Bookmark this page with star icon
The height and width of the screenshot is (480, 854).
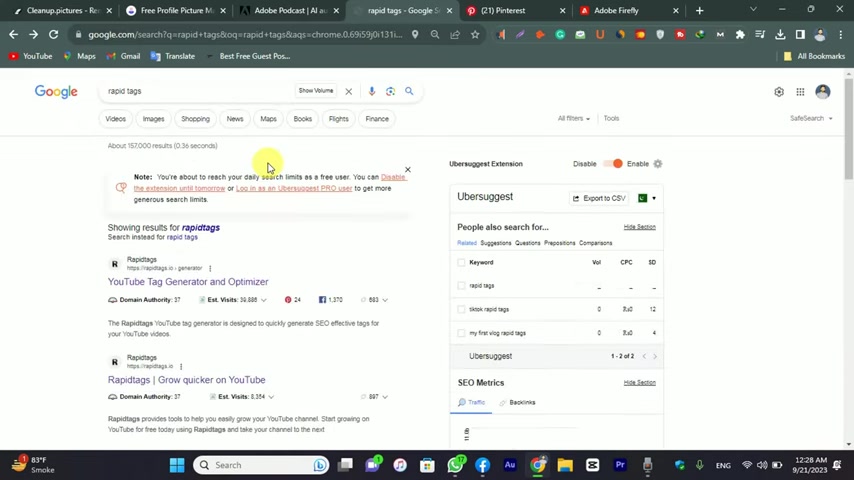tap(475, 34)
